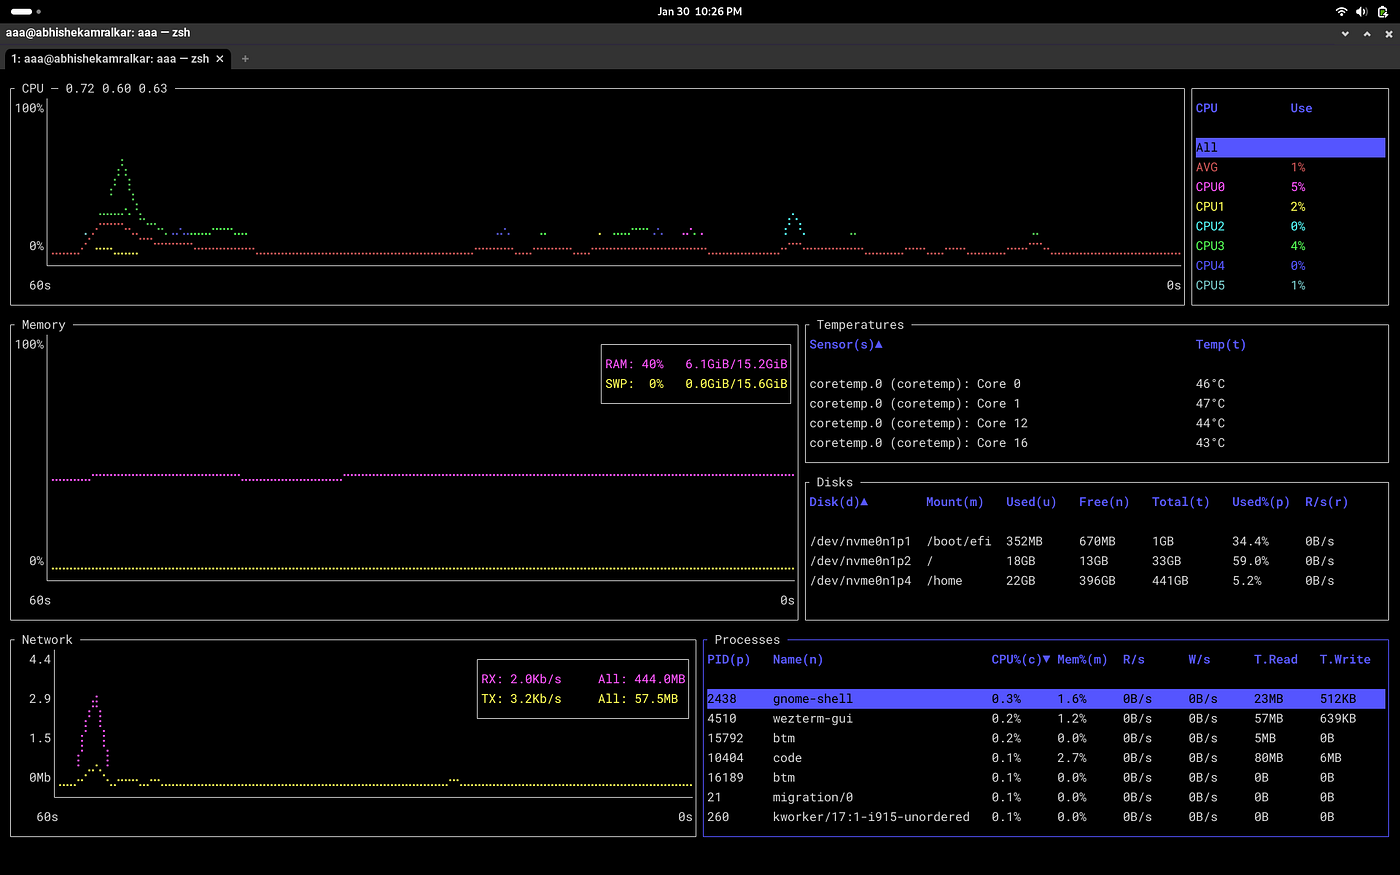Select CPU1 in the CPU legend
The height and width of the screenshot is (875, 1400).
1290,206
